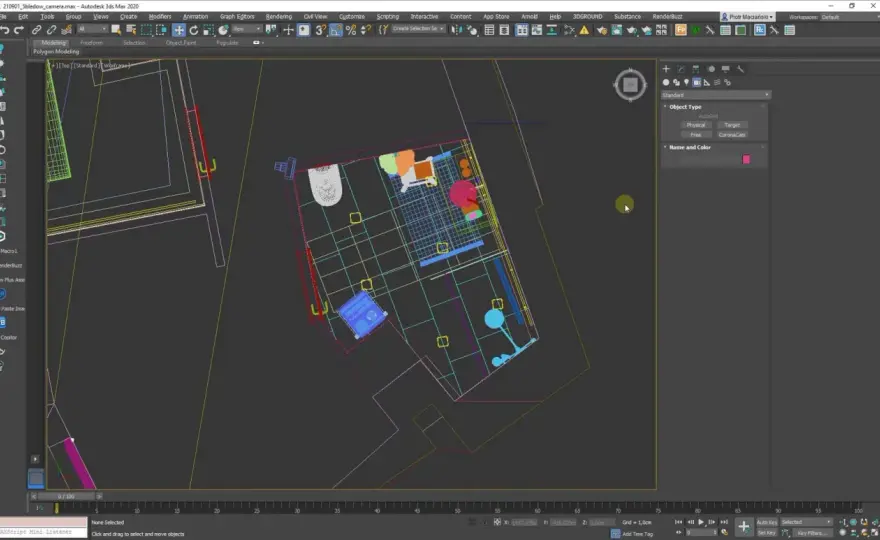Toggle Angle Snap
Viewport: 880px width, 540px height.
point(336,30)
